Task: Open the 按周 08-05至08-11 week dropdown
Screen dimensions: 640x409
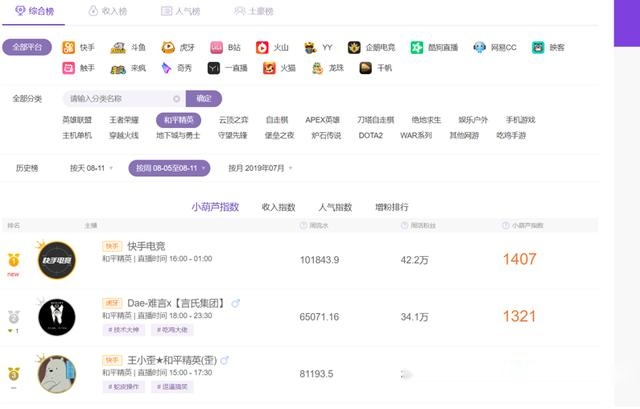Action: click(x=169, y=168)
